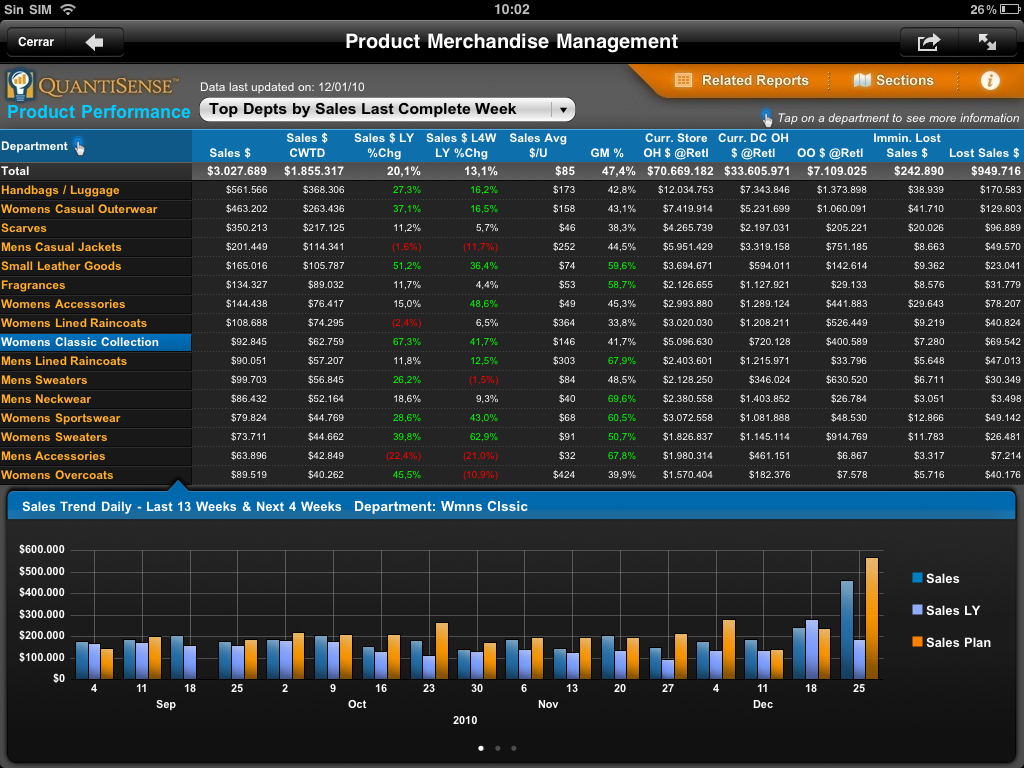Open the Mens Sweaters department row
The image size is (1024, 768).
coord(44,380)
